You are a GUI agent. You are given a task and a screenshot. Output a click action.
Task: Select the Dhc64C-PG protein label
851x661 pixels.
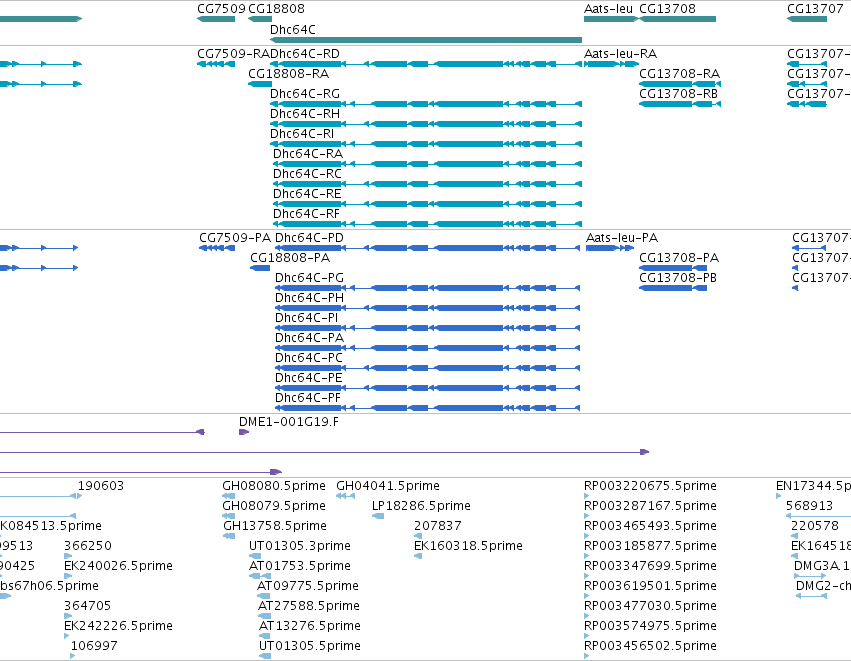(309, 278)
